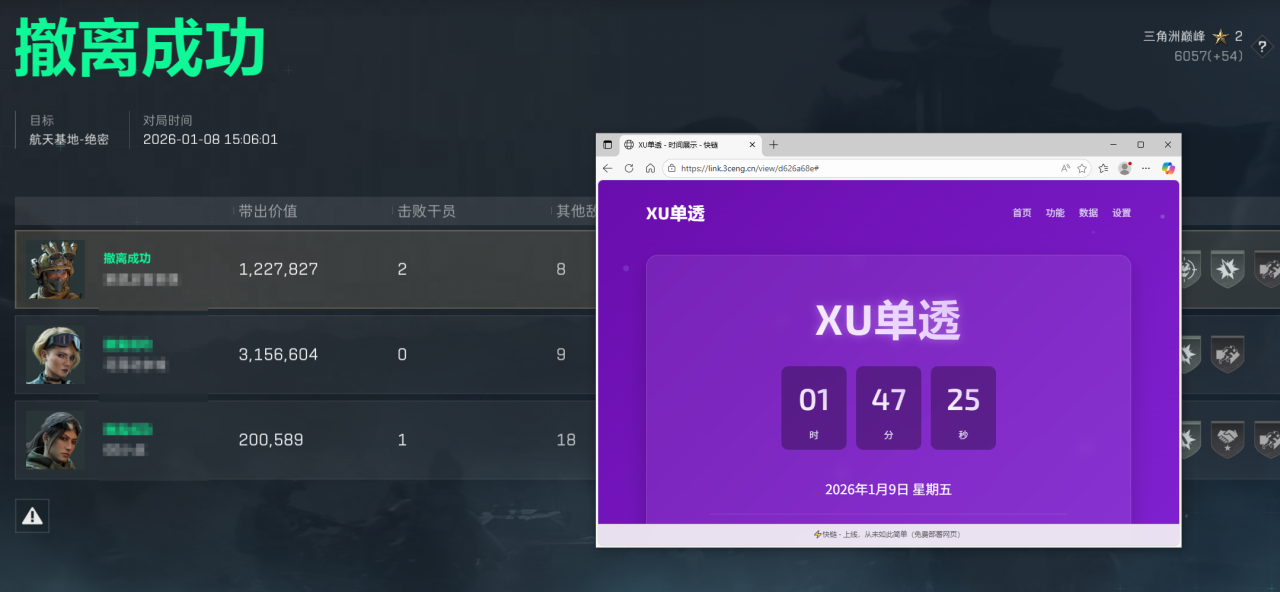The height and width of the screenshot is (592, 1280).
Task: Open the Collections panel from the toolbar
Action: click(x=1103, y=168)
